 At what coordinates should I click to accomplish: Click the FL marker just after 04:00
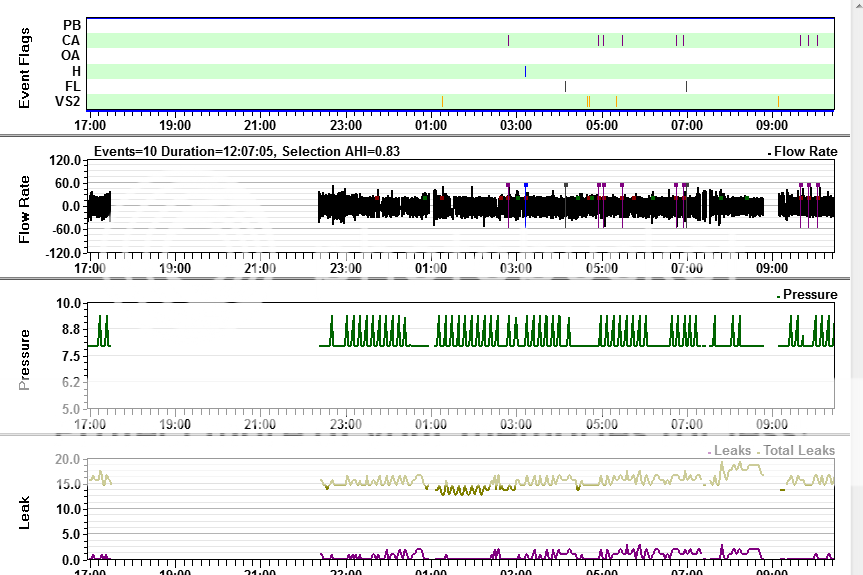point(565,86)
